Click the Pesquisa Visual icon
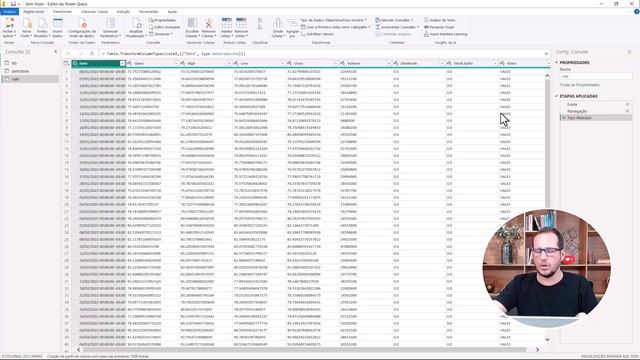 click(x=426, y=27)
